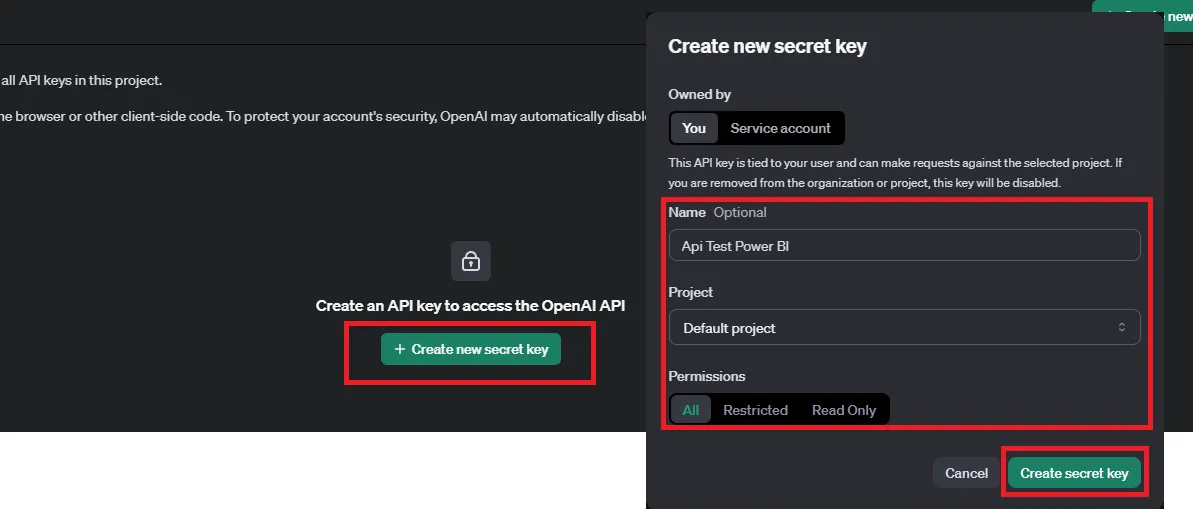Viewport: 1193px width, 519px height.
Task: Click the green Create secret key button
Action: tap(1074, 473)
